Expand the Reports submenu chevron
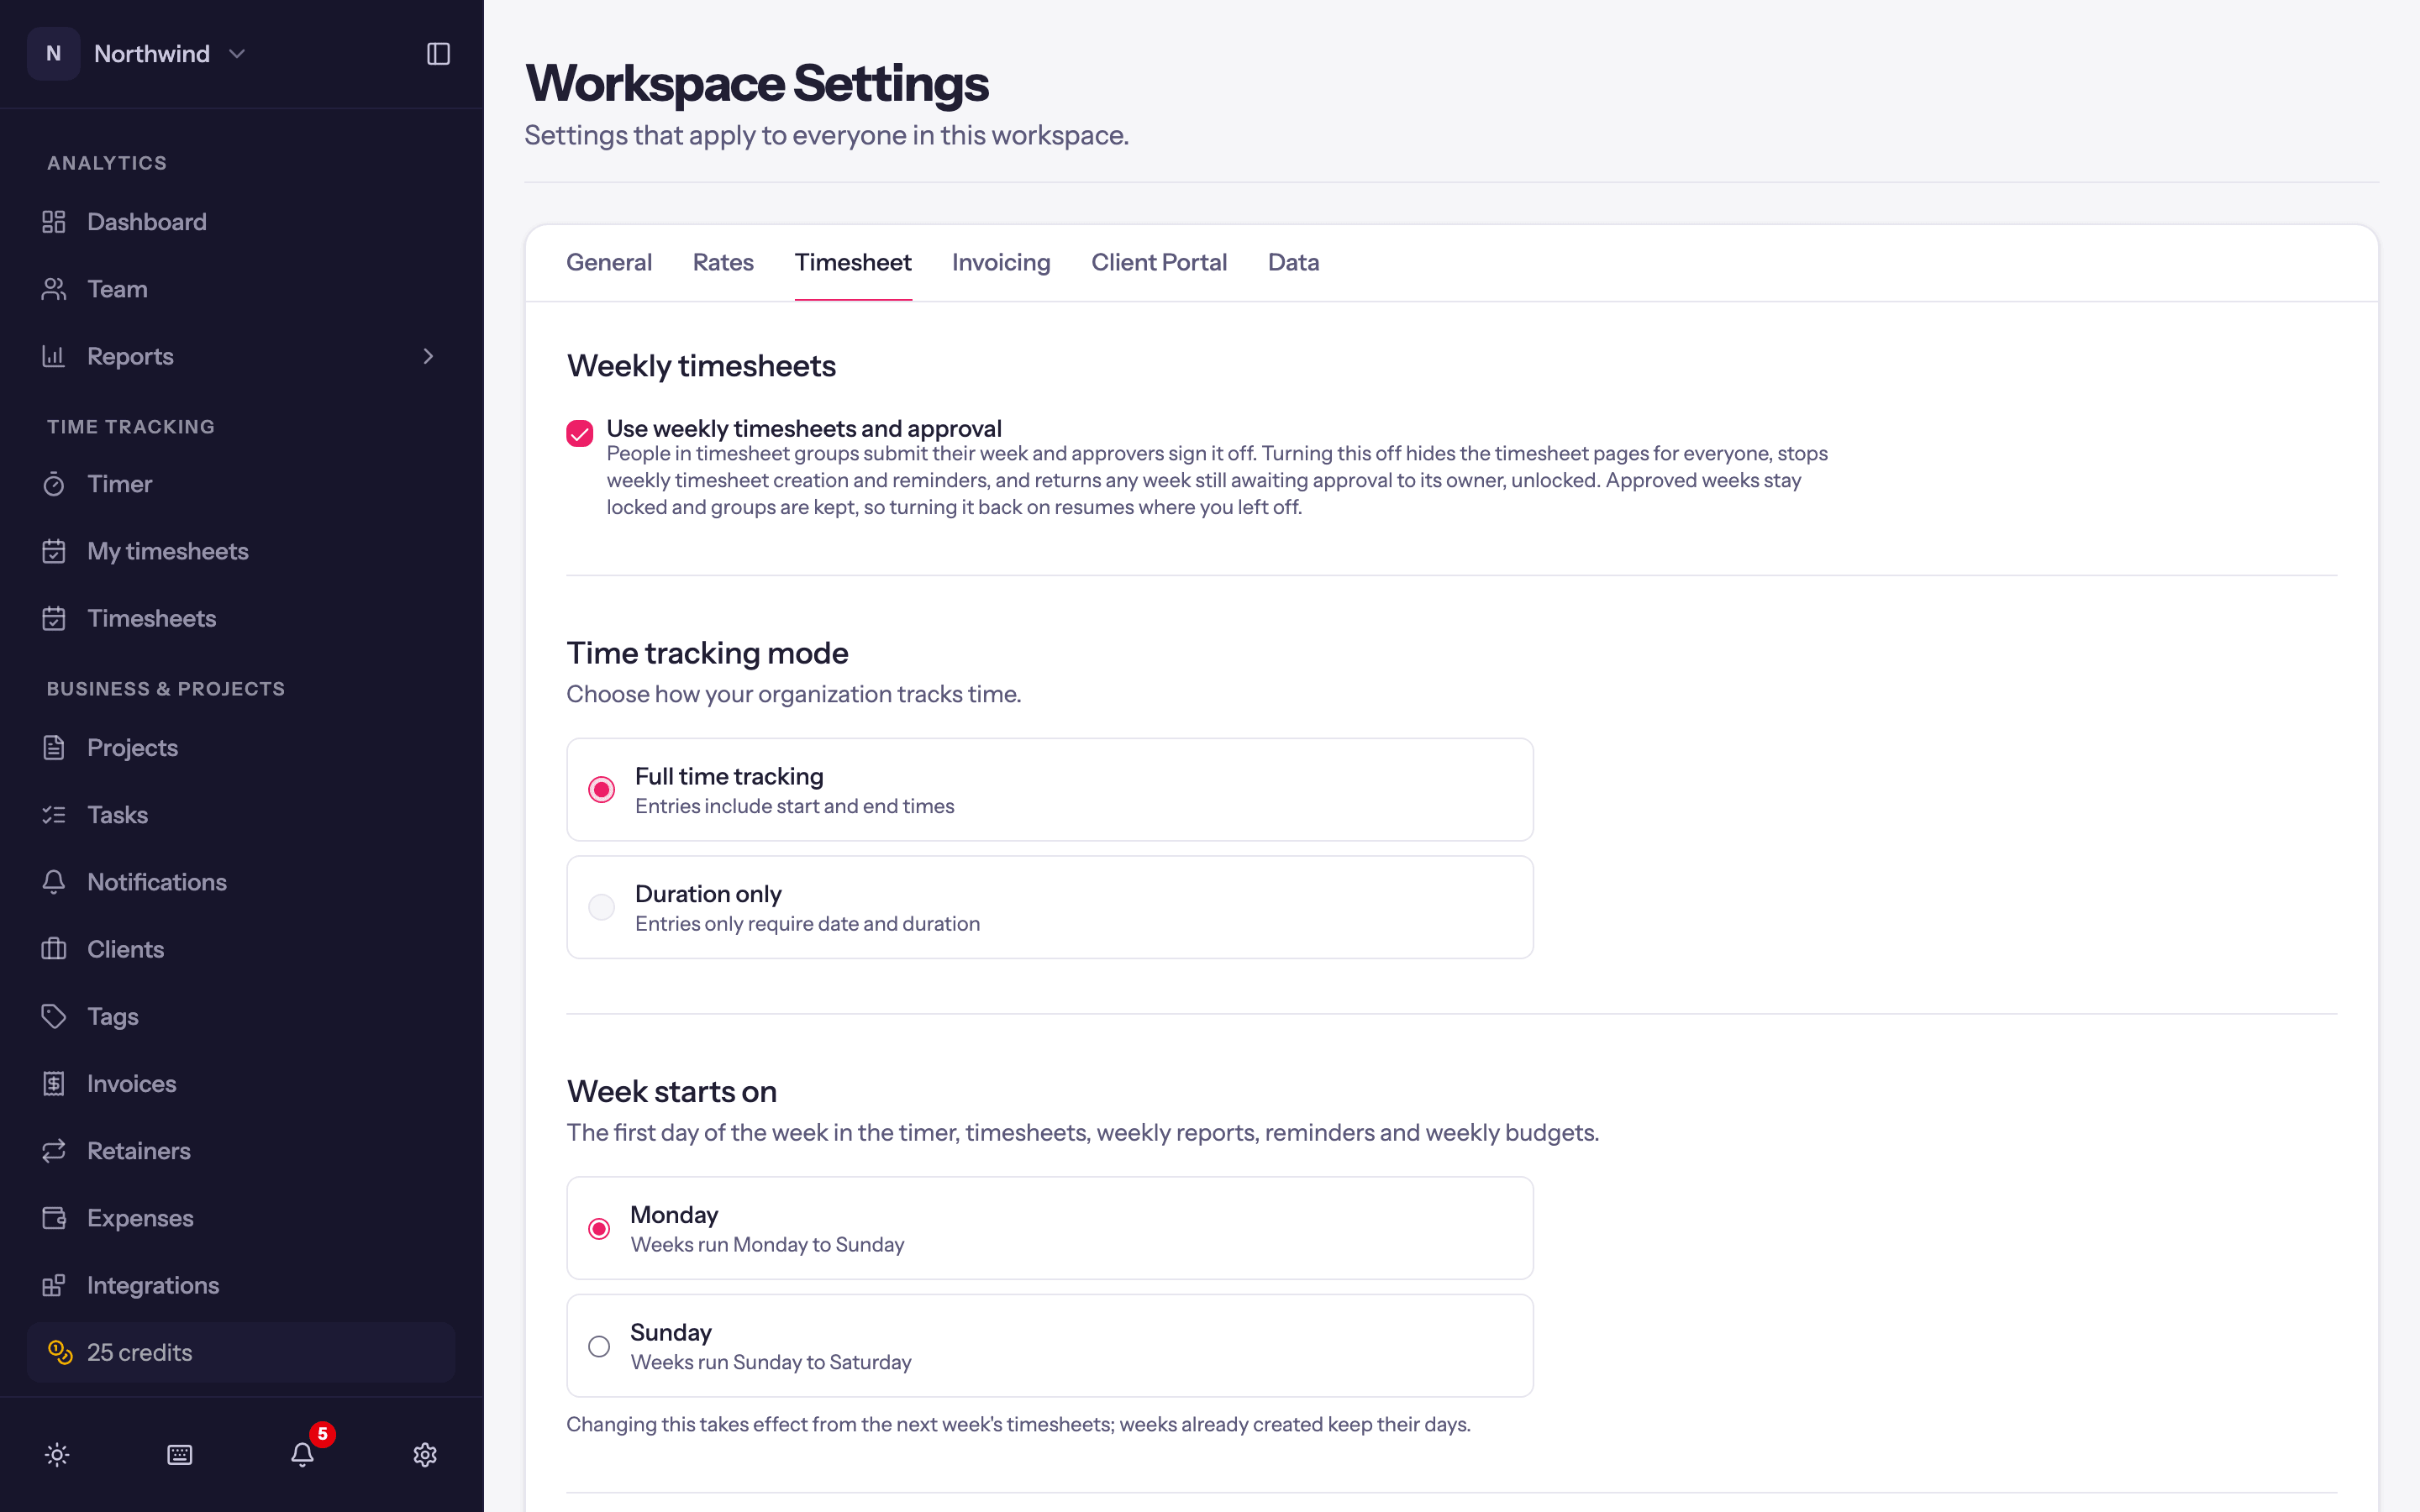The width and height of the screenshot is (2420, 1512). (428, 356)
